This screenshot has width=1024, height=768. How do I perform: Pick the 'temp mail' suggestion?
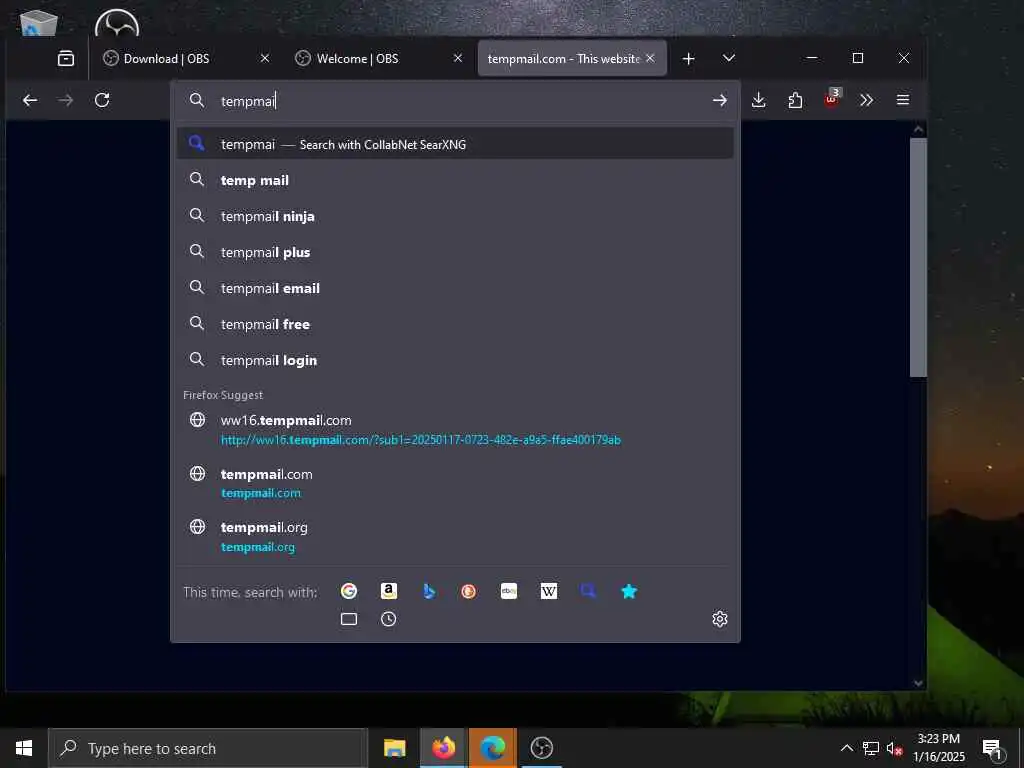[x=455, y=180]
